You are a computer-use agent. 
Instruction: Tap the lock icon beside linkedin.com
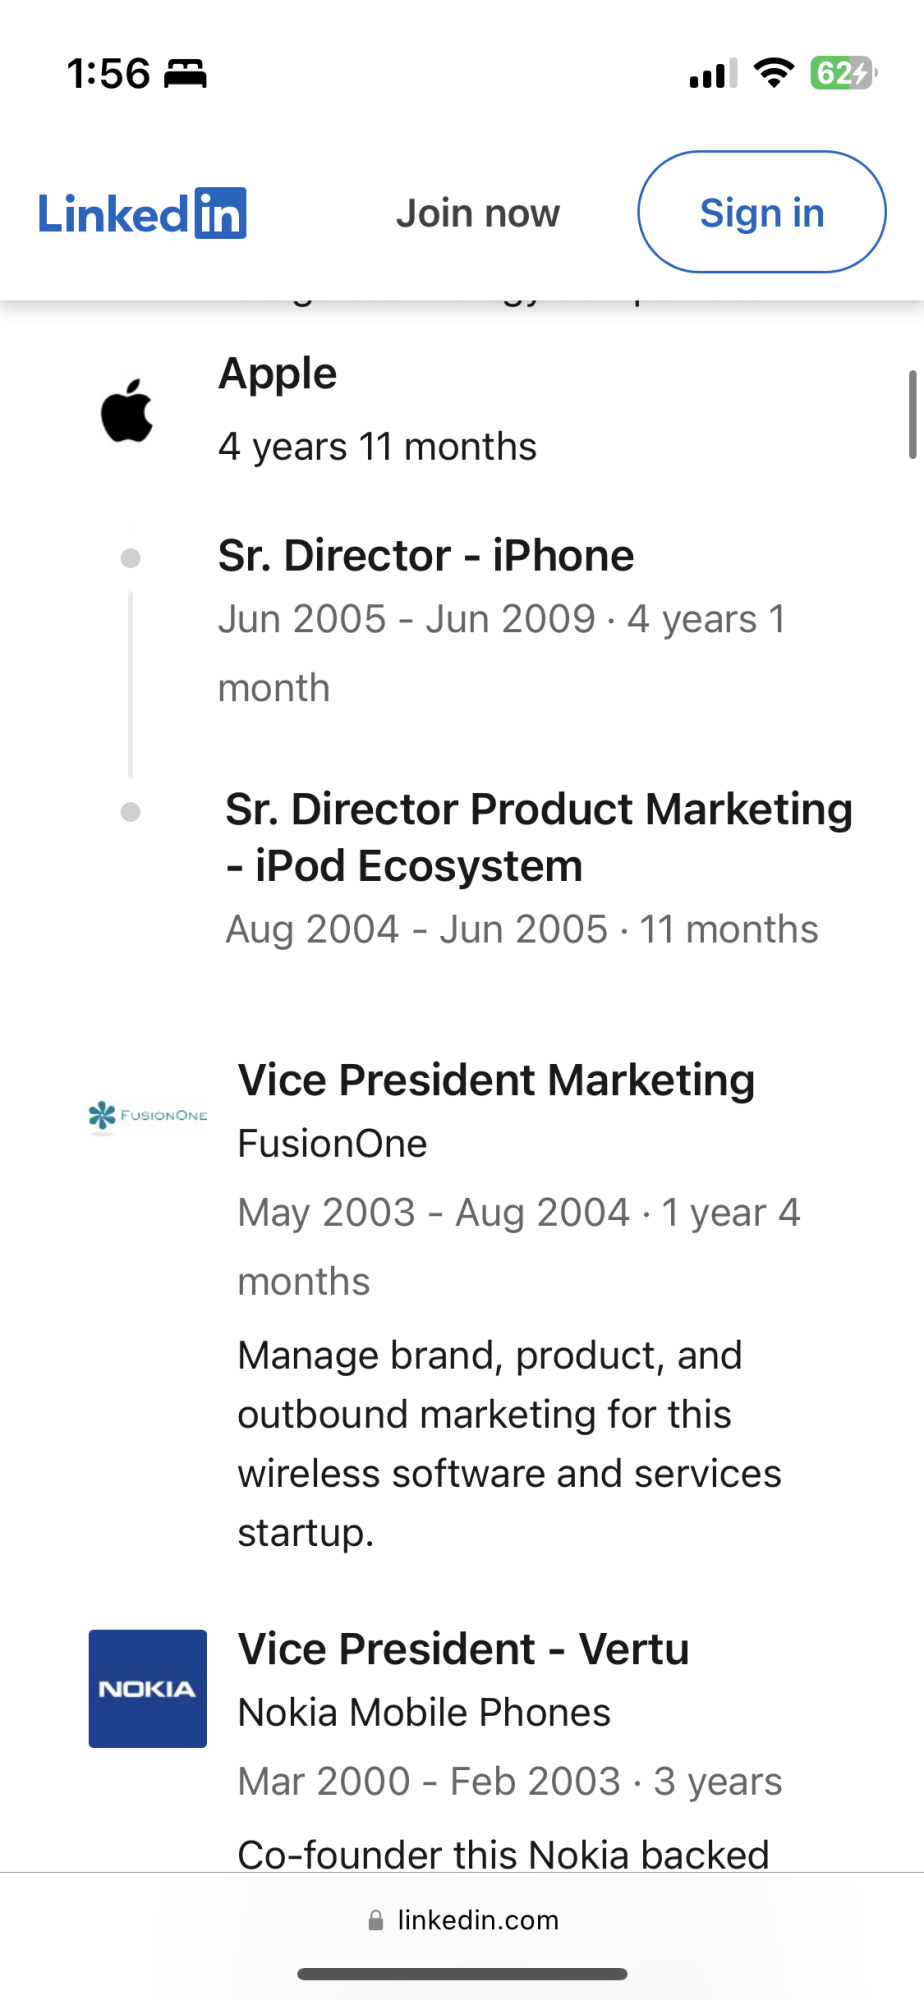pyautogui.click(x=376, y=1920)
